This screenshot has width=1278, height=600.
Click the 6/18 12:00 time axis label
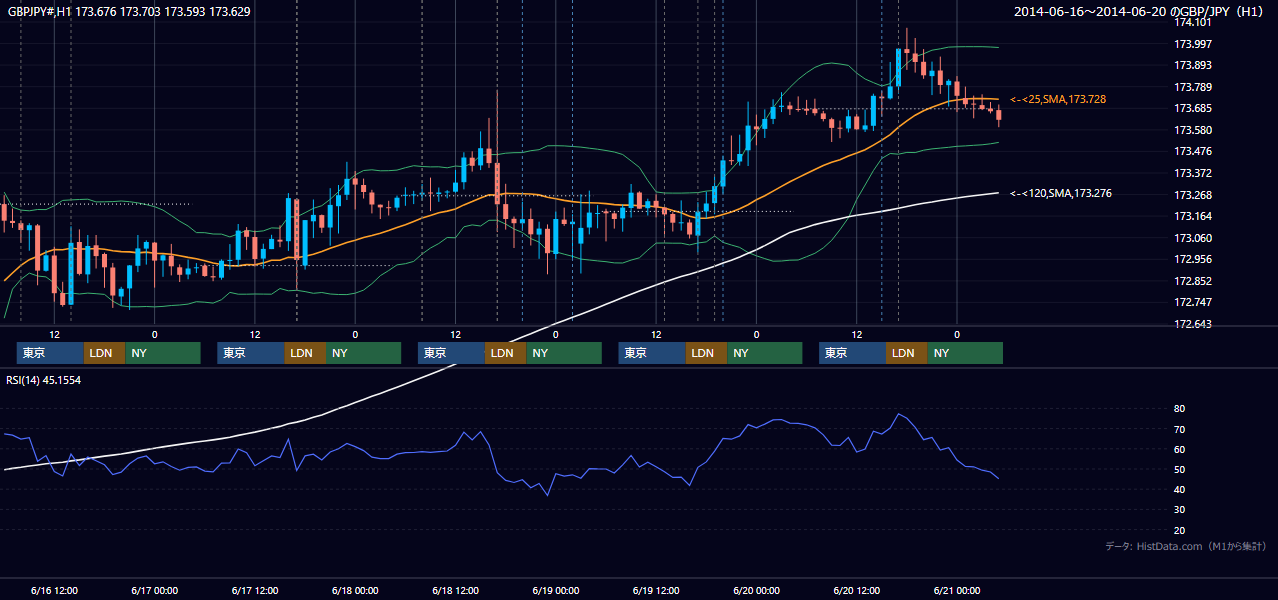tap(456, 590)
